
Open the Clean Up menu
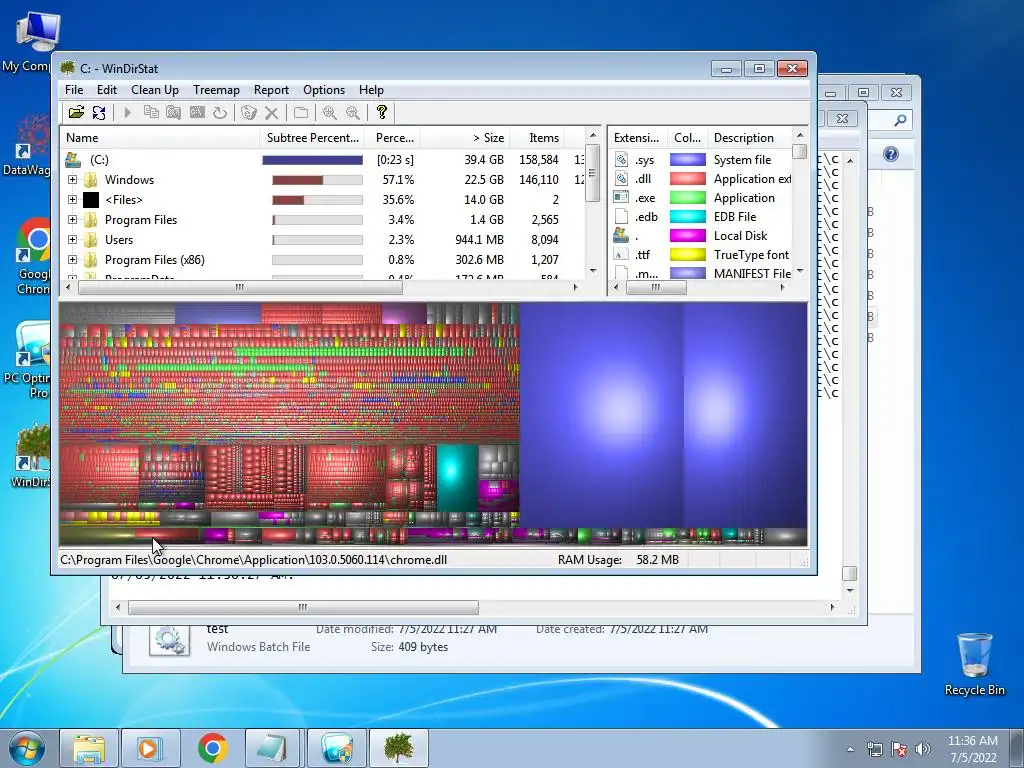pos(155,90)
